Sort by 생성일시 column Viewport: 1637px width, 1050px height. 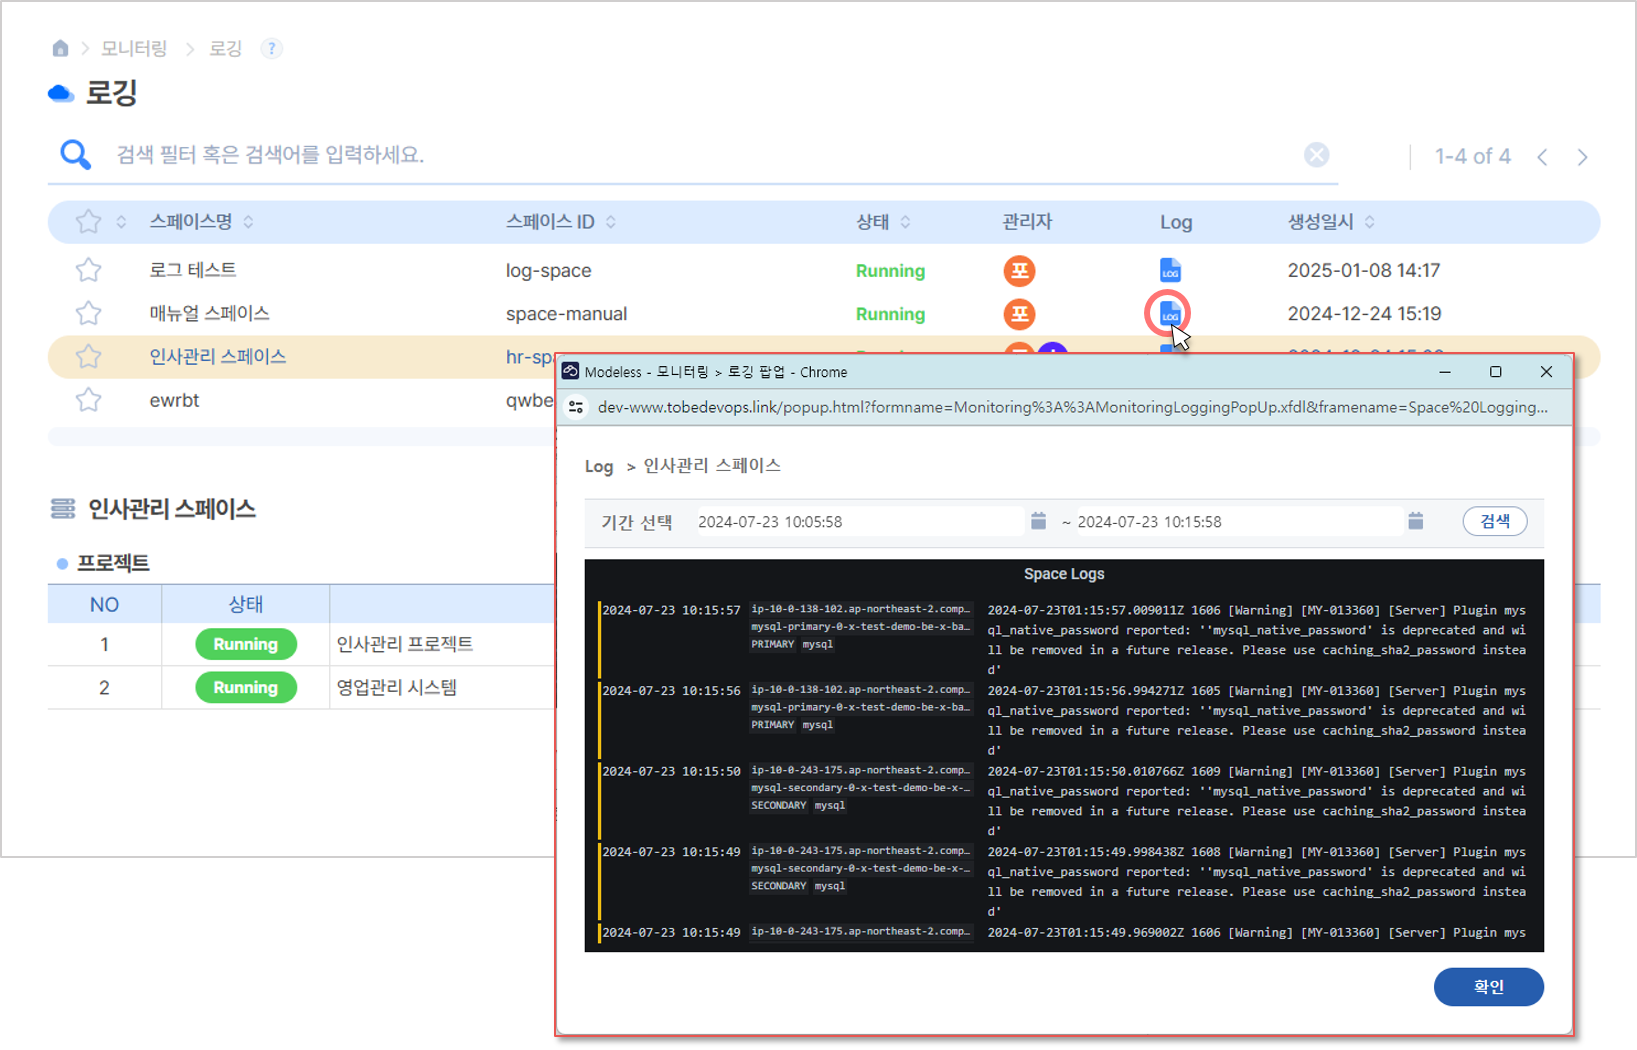(1369, 222)
